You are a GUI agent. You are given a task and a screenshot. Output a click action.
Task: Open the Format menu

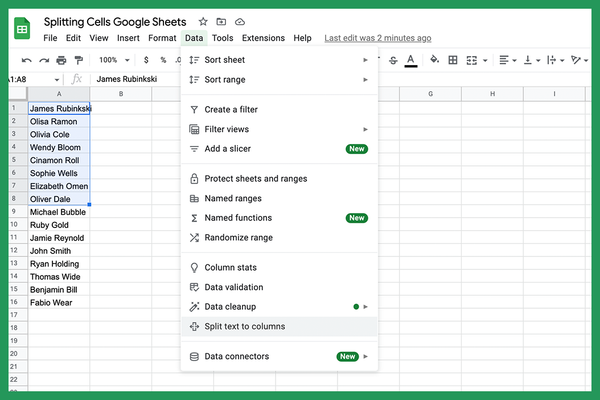[162, 38]
